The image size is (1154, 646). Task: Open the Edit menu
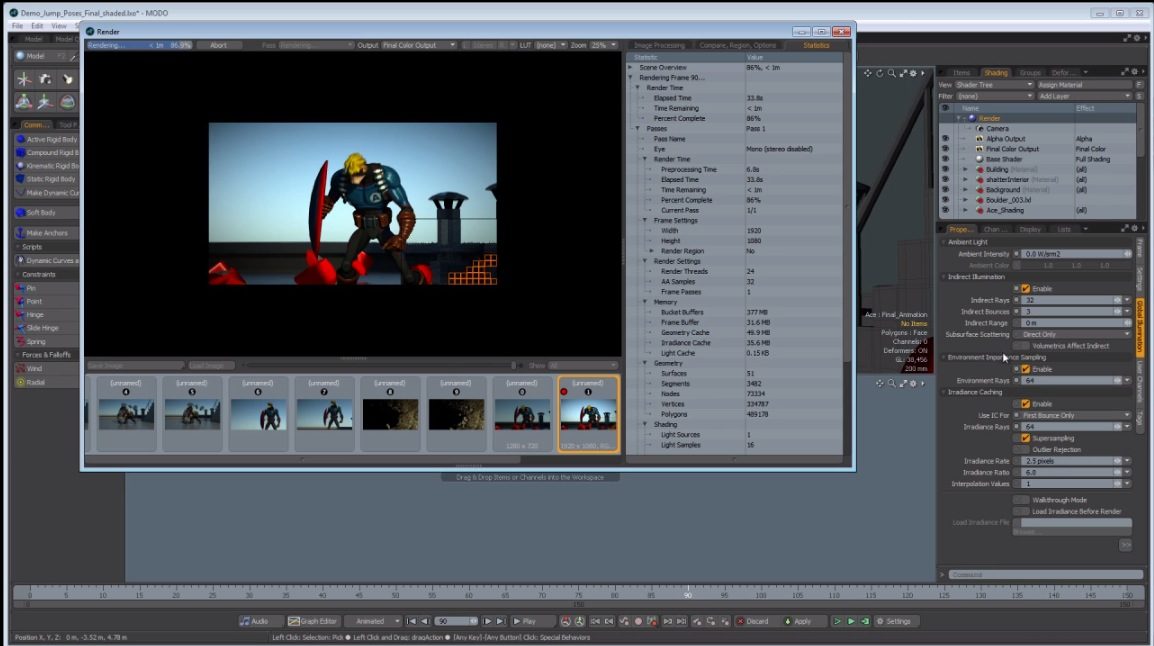(x=37, y=26)
